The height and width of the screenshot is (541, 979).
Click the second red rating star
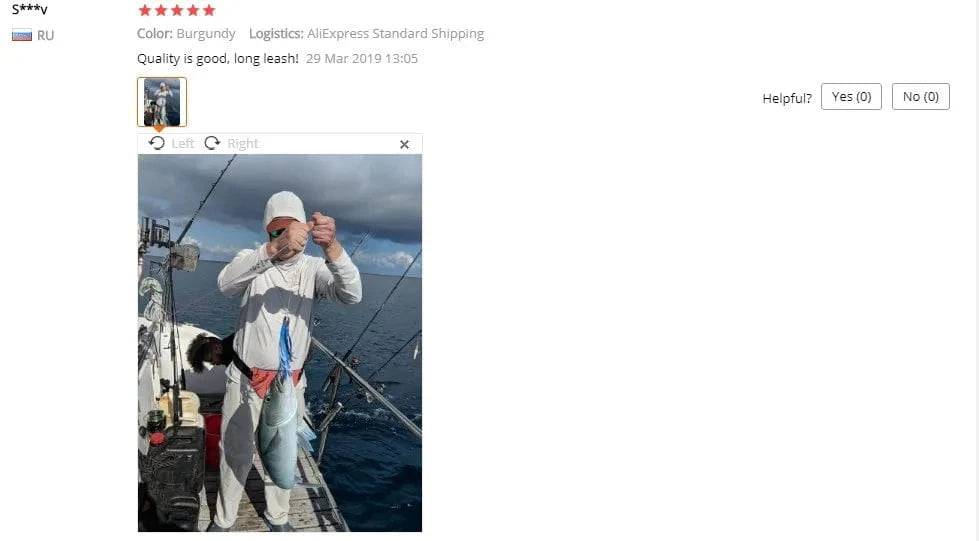(x=161, y=10)
